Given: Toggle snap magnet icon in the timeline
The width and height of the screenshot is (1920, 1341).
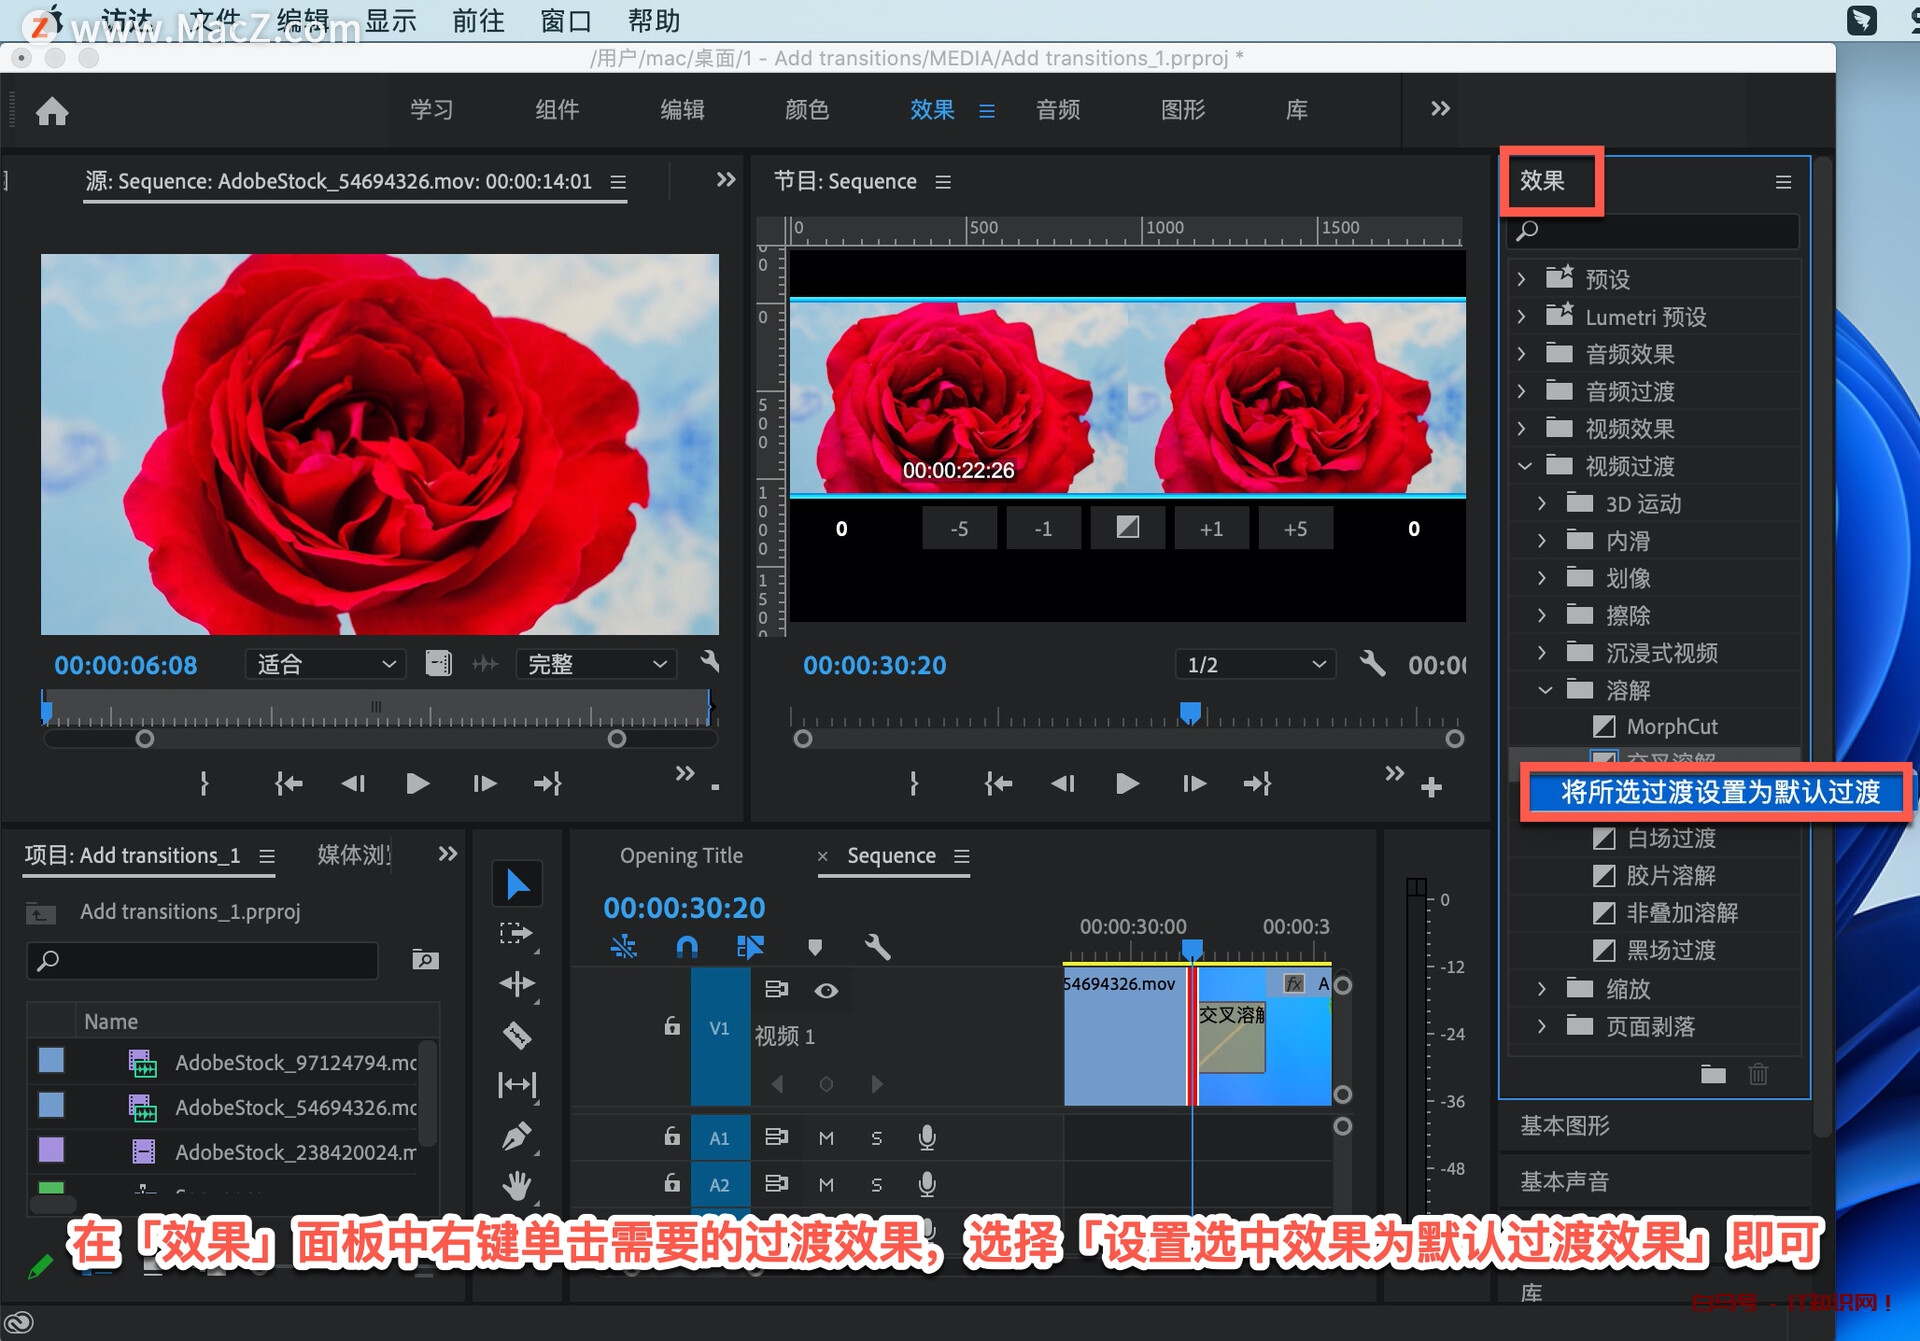Looking at the screenshot, I should [x=687, y=946].
